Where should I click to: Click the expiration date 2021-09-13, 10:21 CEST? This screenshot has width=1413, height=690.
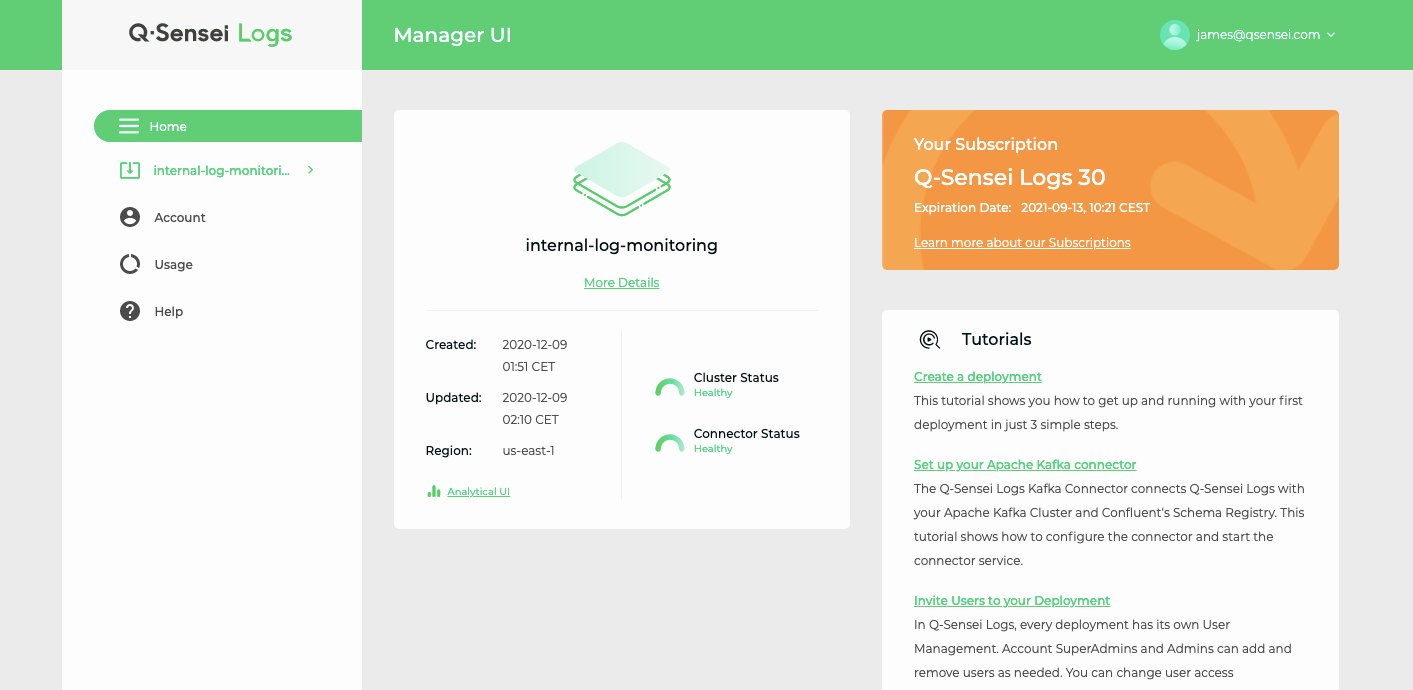[1085, 208]
